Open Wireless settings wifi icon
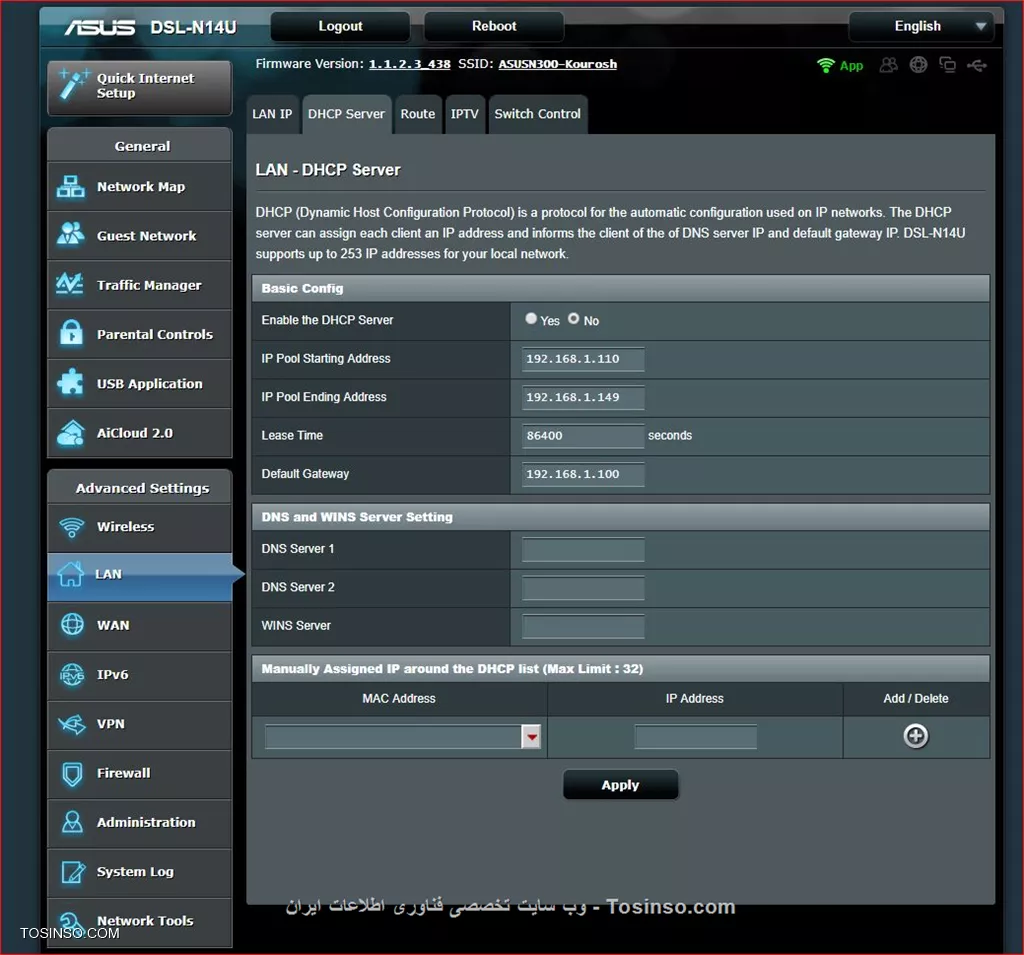This screenshot has width=1024, height=955. (x=72, y=526)
